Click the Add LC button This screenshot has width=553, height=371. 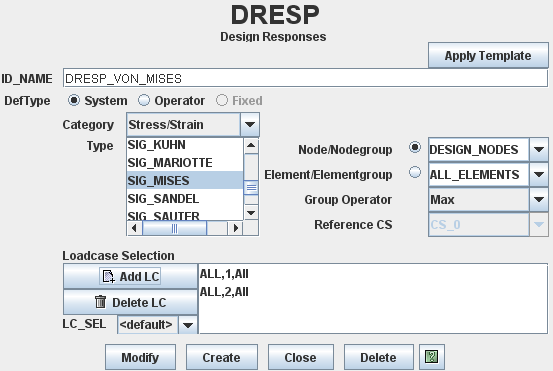tap(130, 276)
